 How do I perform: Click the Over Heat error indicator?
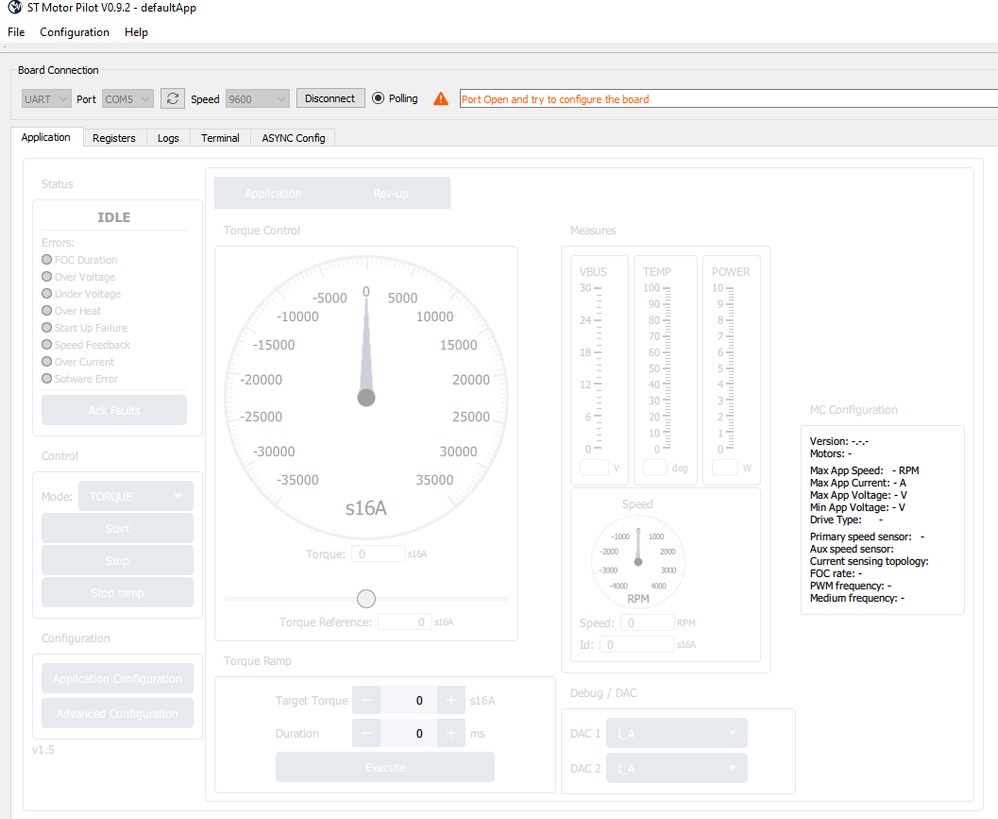point(46,311)
